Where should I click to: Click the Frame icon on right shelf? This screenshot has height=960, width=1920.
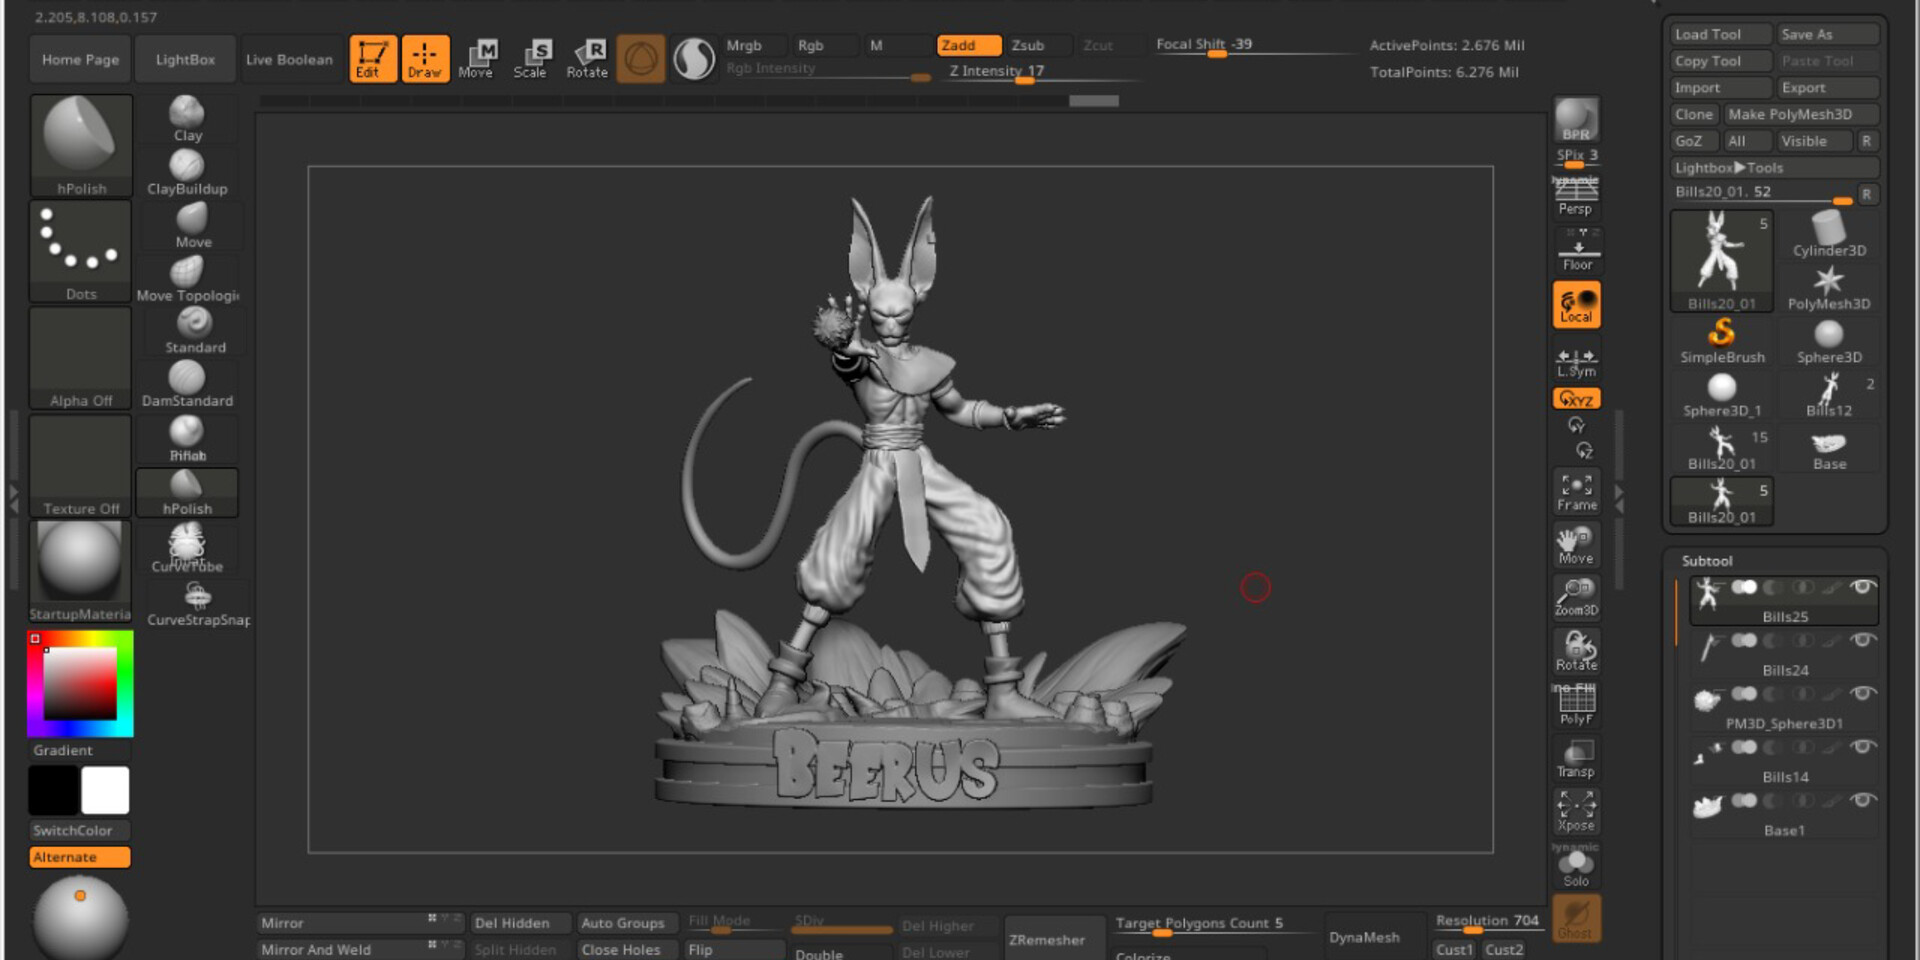[x=1575, y=490]
